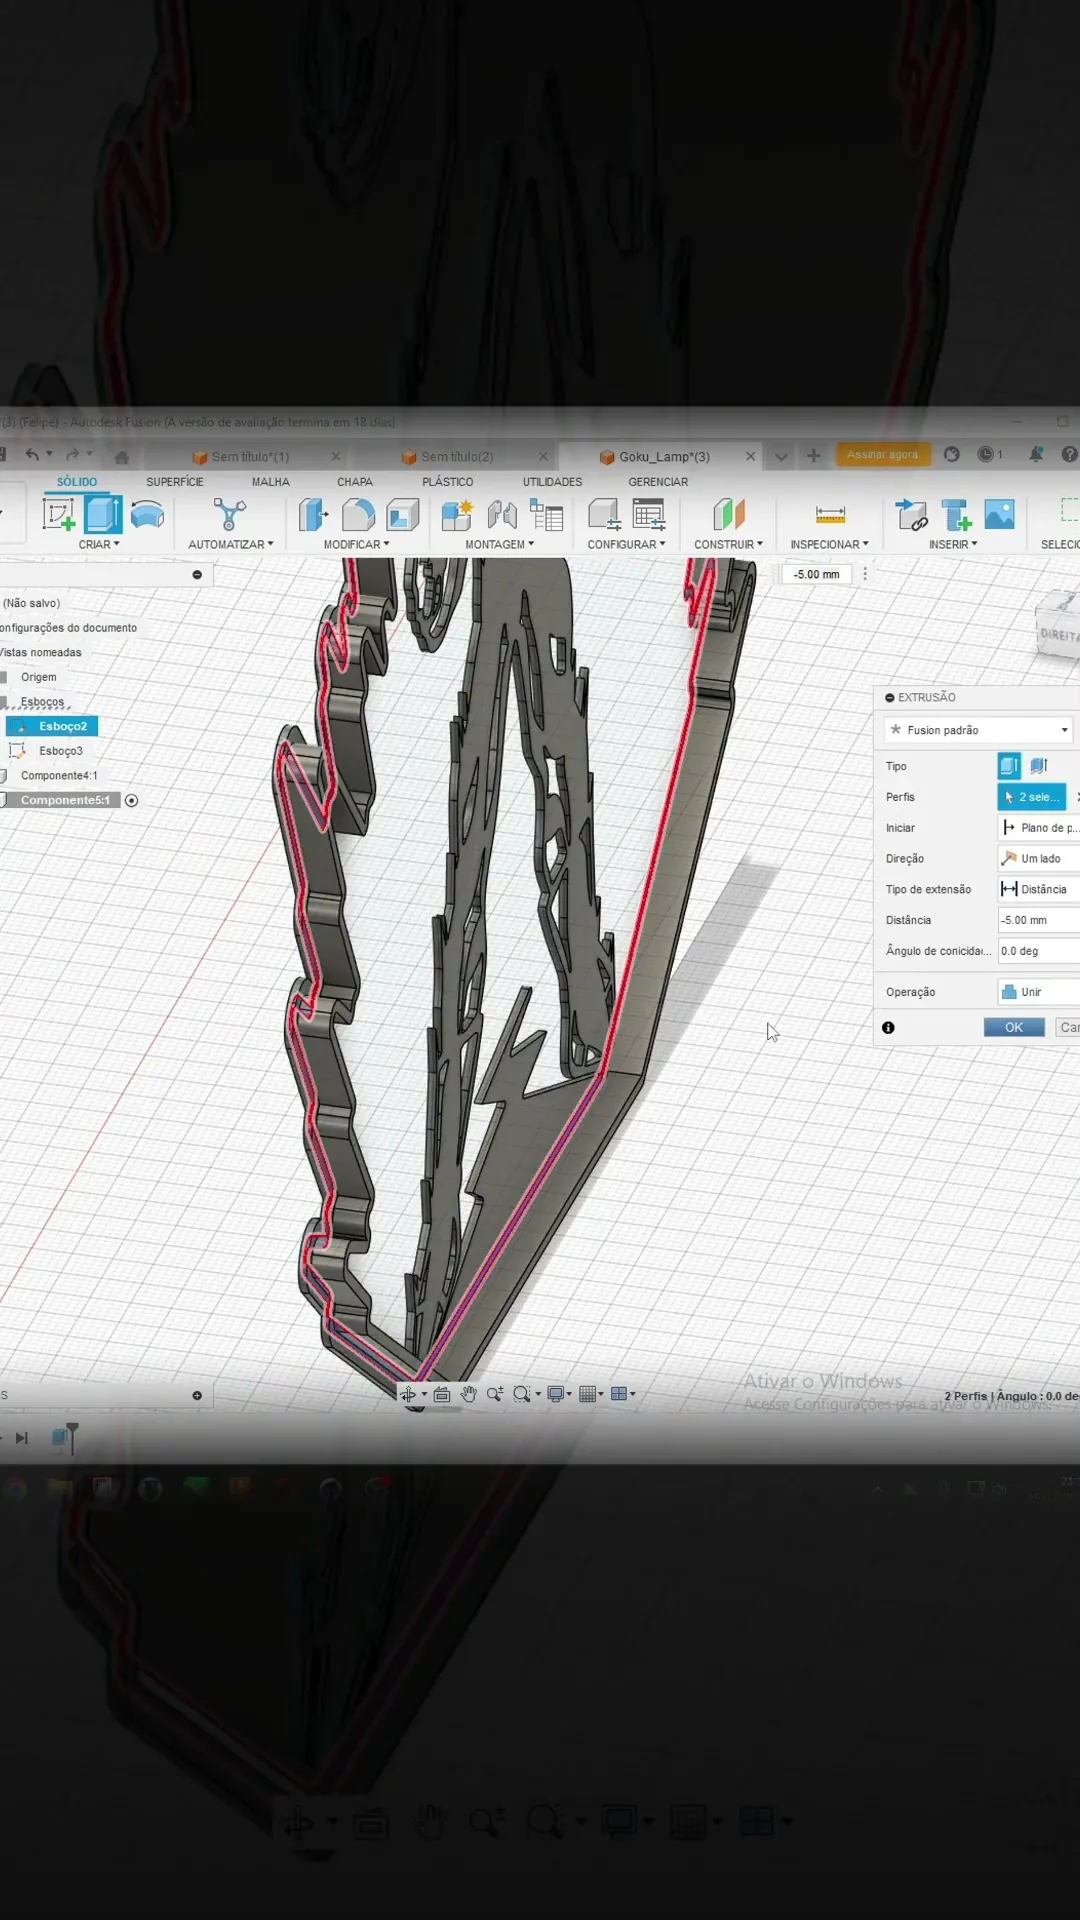The width and height of the screenshot is (1080, 1920).
Task: Choose the solid extrude Tipo option
Action: (x=1009, y=766)
